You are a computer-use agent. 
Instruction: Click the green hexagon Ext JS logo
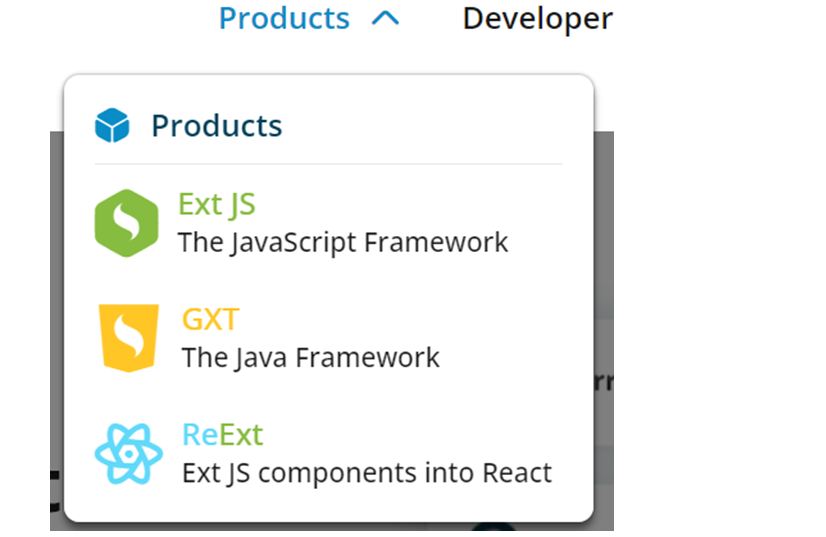pyautogui.click(x=126, y=223)
